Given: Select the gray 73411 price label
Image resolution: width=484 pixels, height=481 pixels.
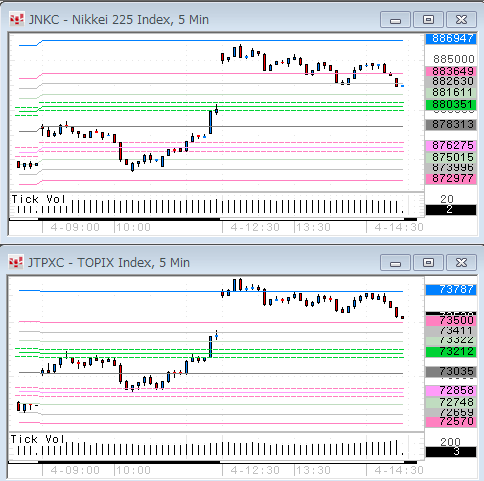Looking at the screenshot, I should (x=451, y=331).
